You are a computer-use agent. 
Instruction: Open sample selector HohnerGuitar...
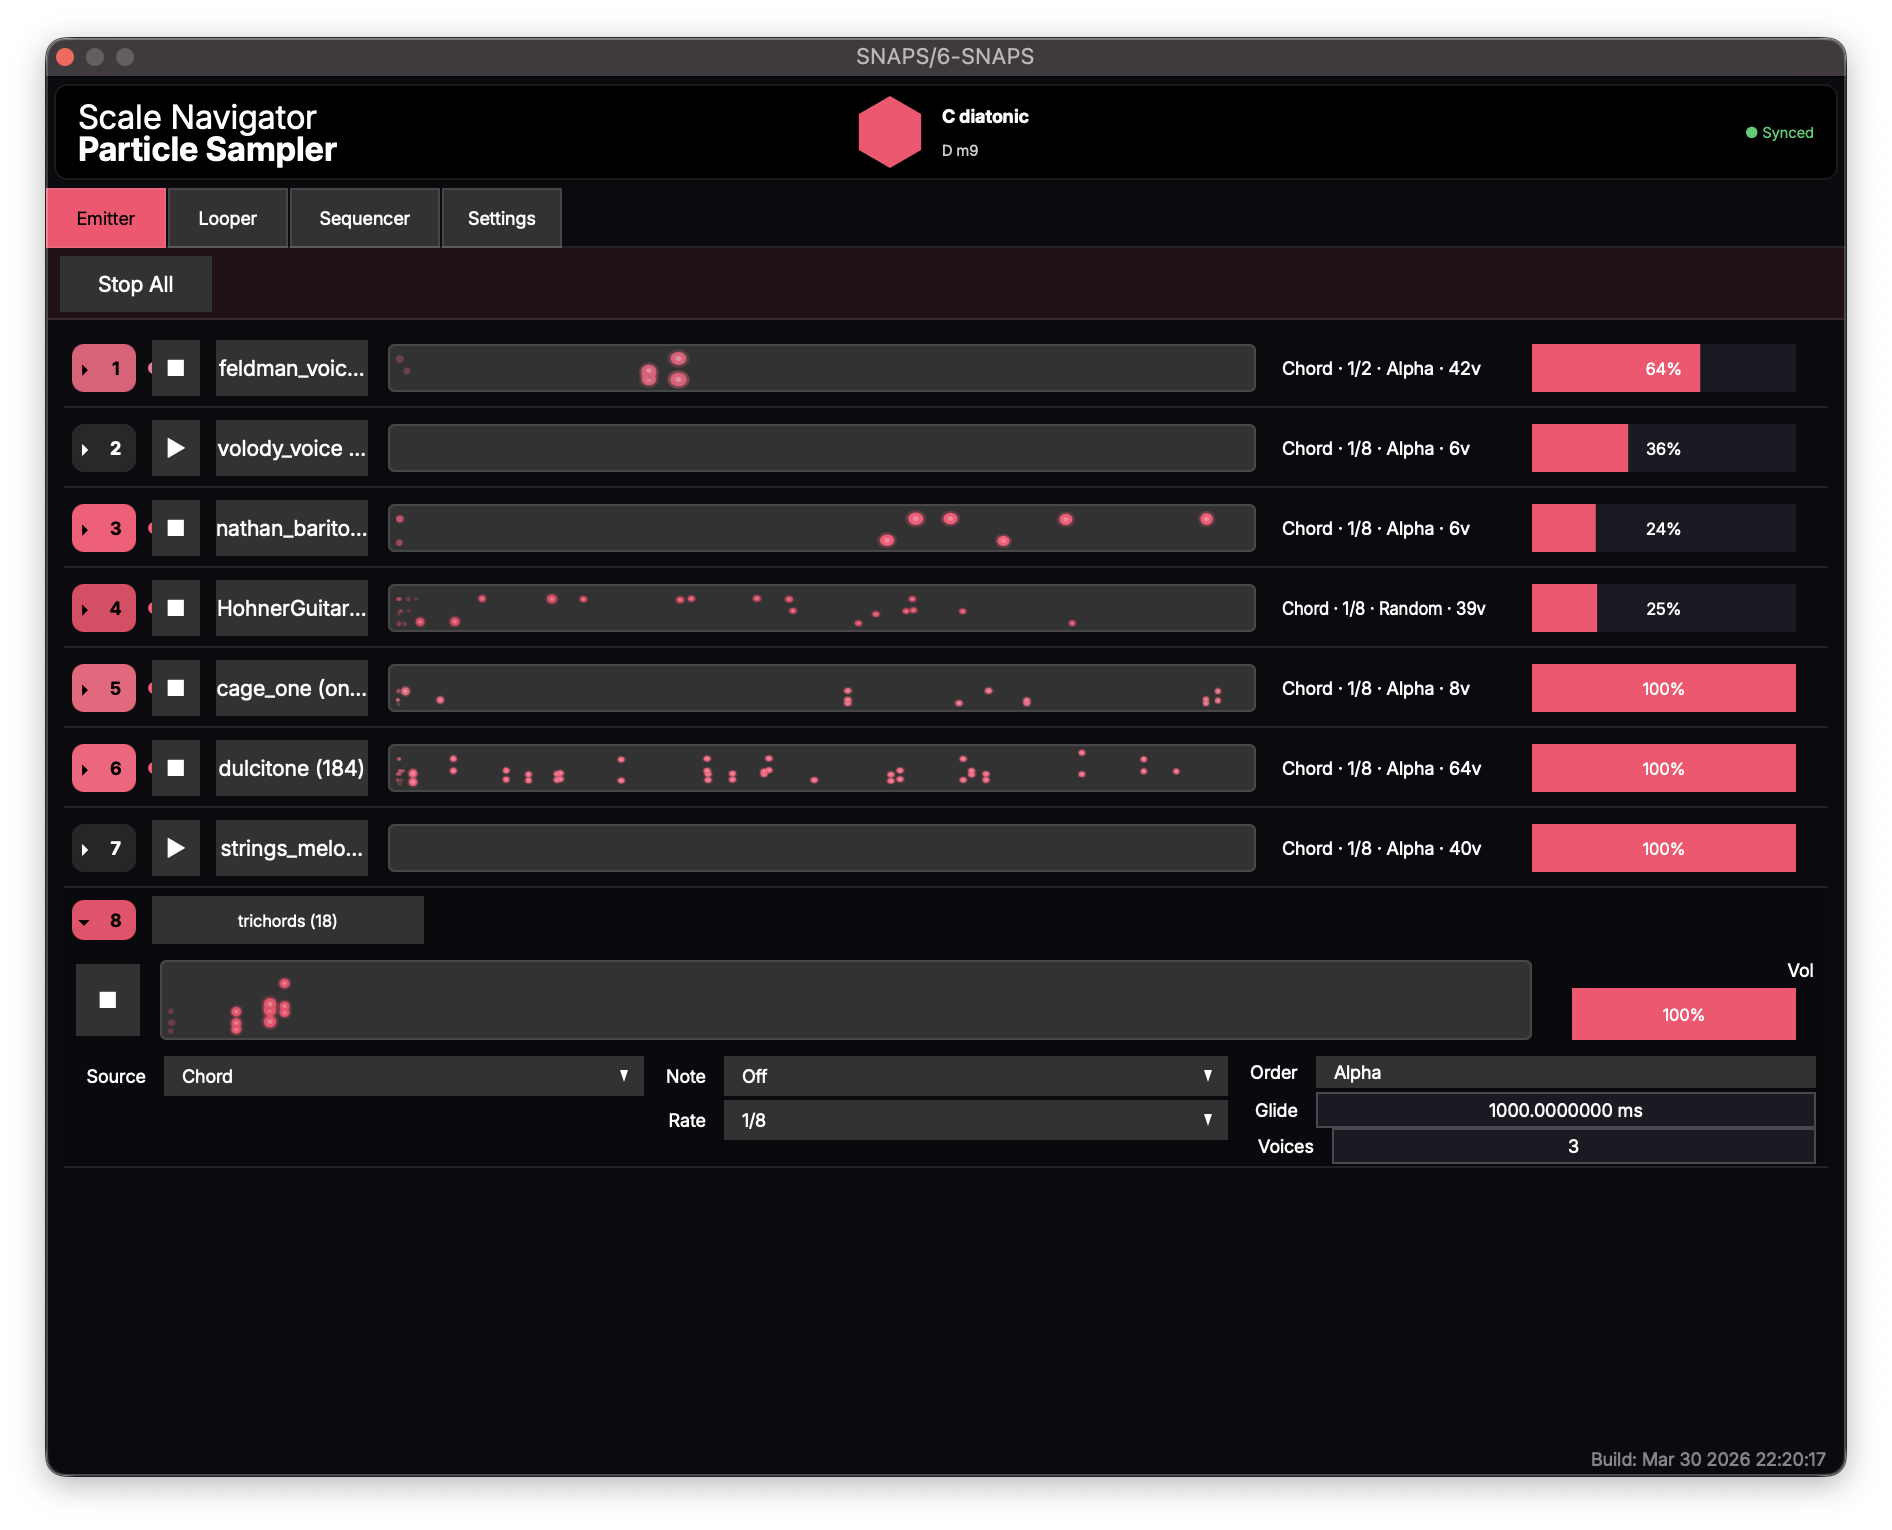[292, 608]
